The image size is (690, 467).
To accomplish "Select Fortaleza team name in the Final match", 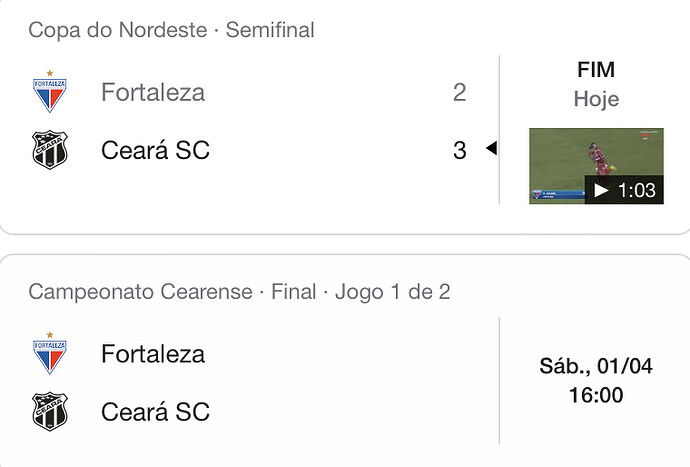I will [153, 354].
